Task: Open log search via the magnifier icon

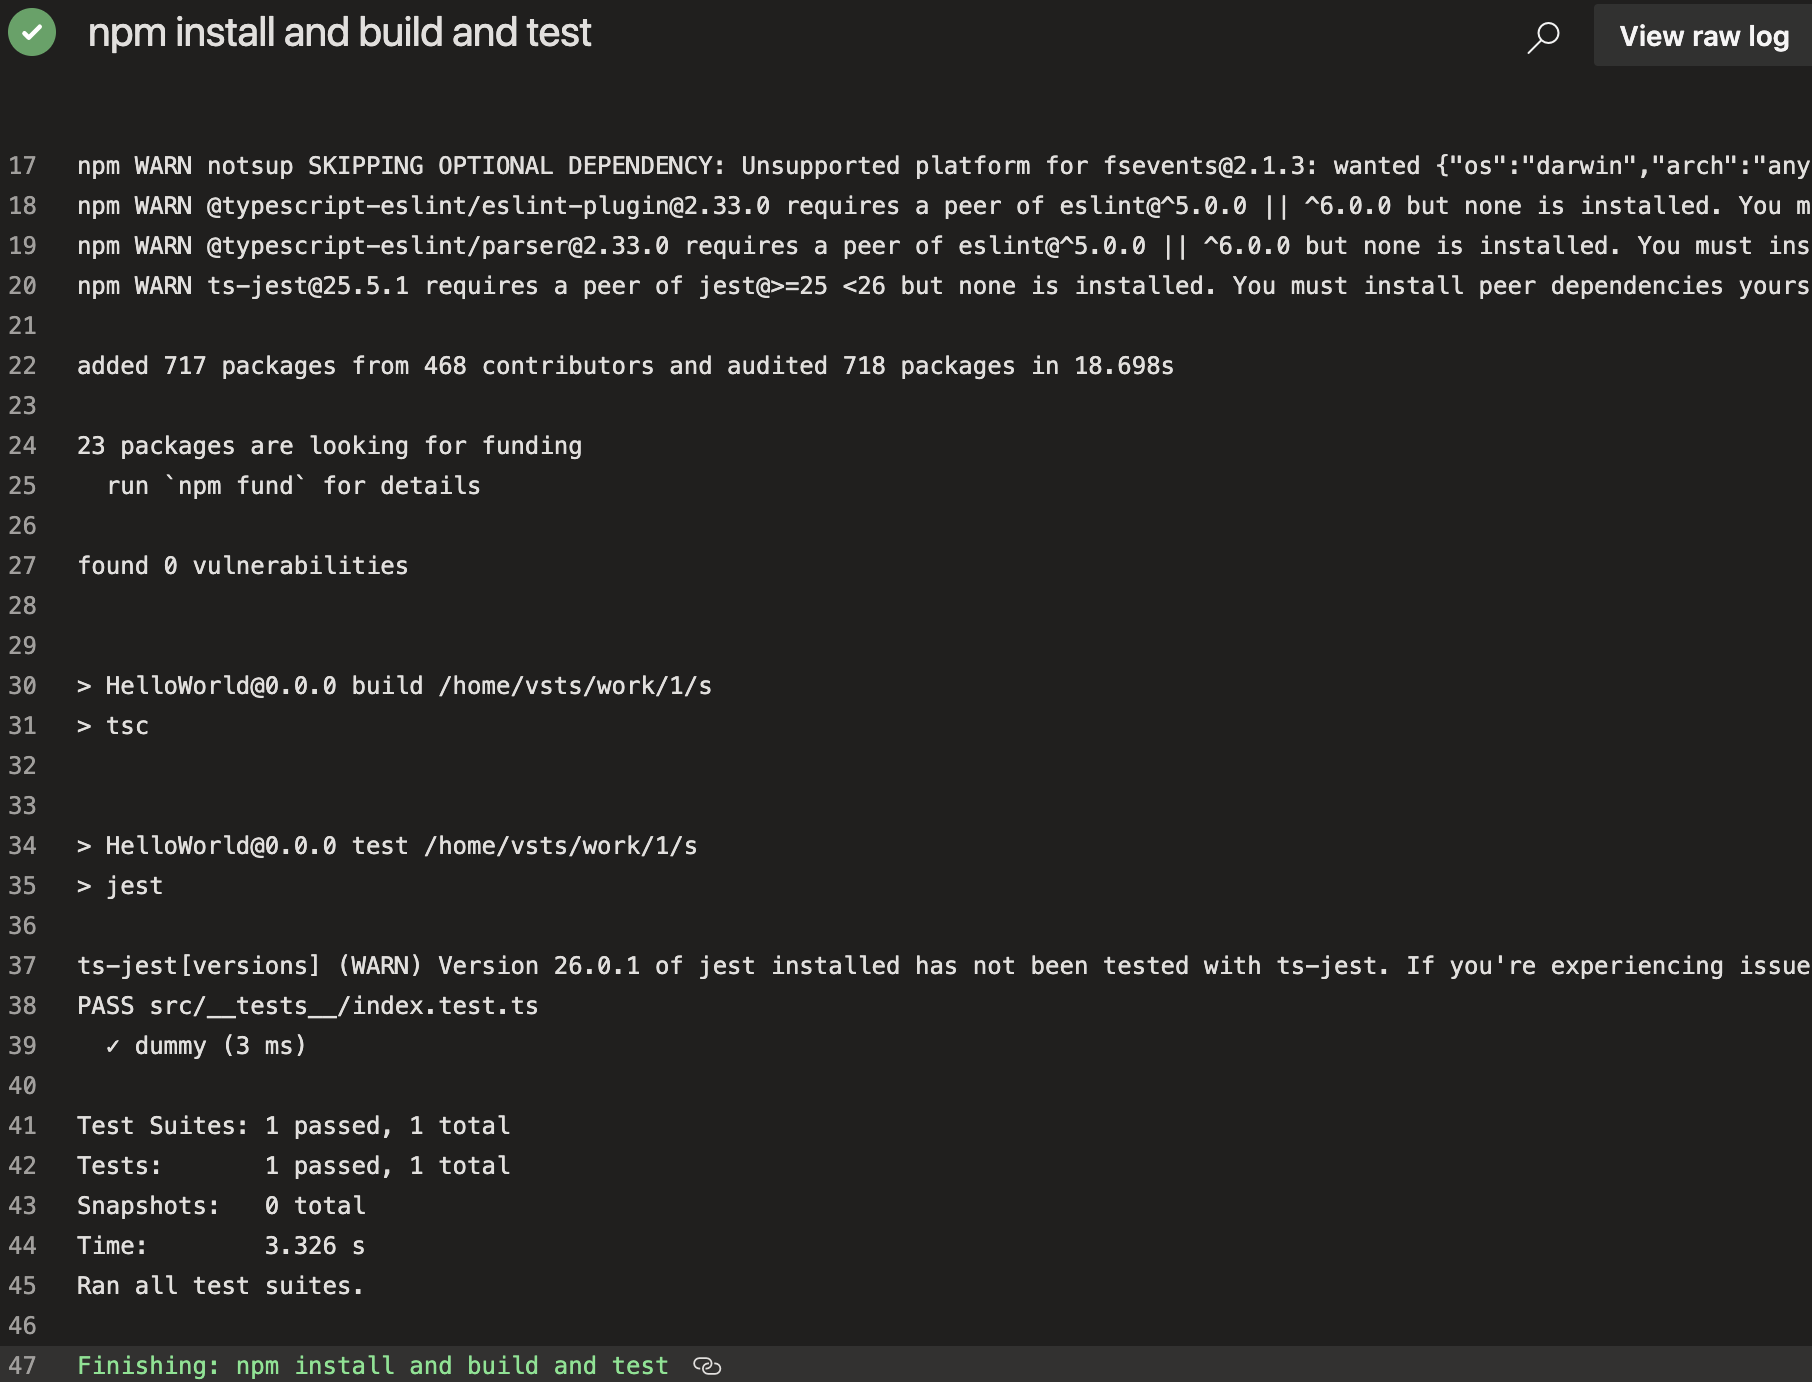Action: [x=1543, y=36]
